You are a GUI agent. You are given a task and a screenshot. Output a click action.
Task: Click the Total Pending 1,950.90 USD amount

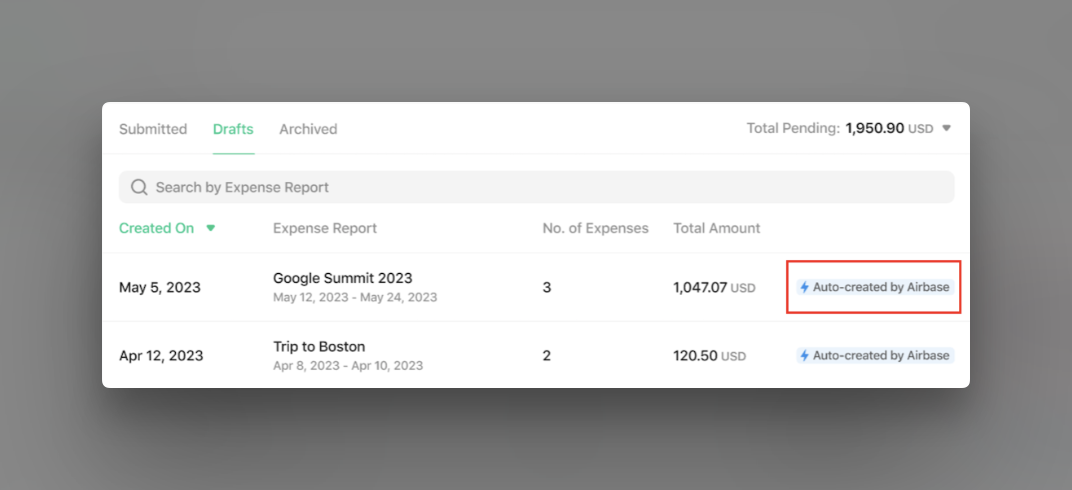889,128
